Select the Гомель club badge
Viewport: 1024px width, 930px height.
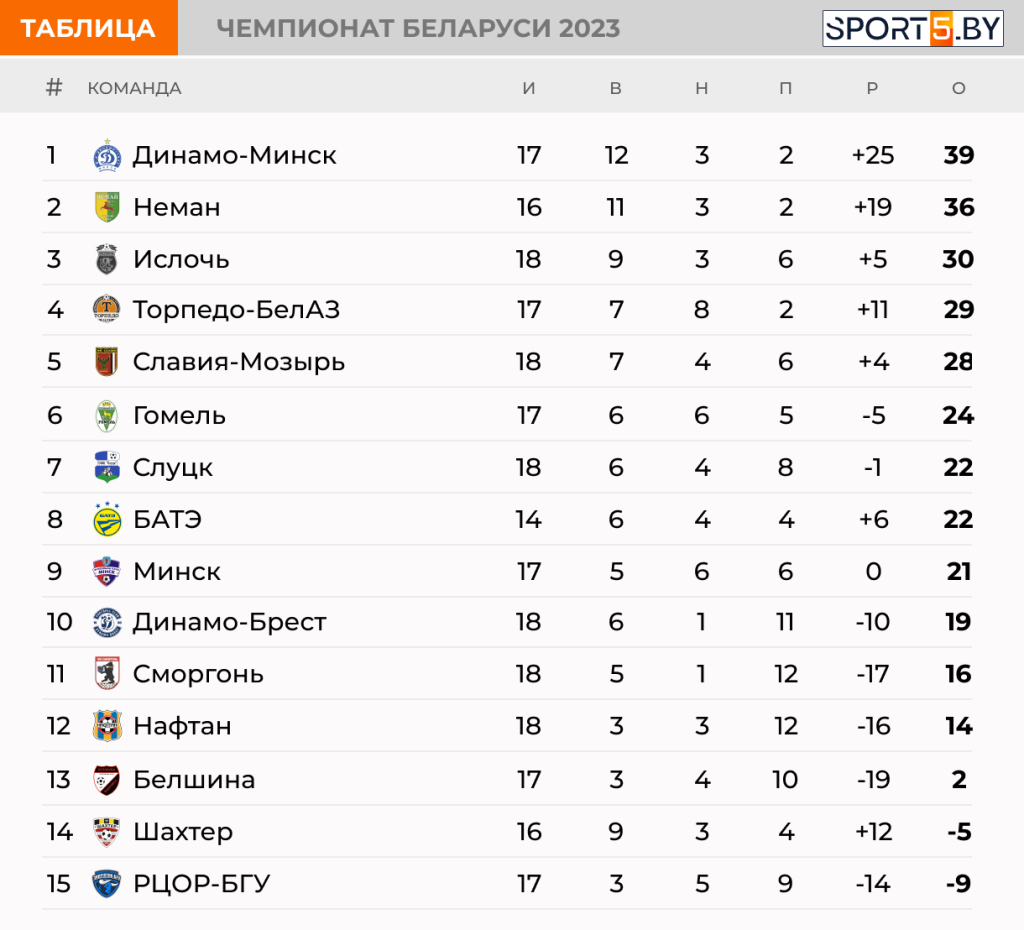pos(106,415)
